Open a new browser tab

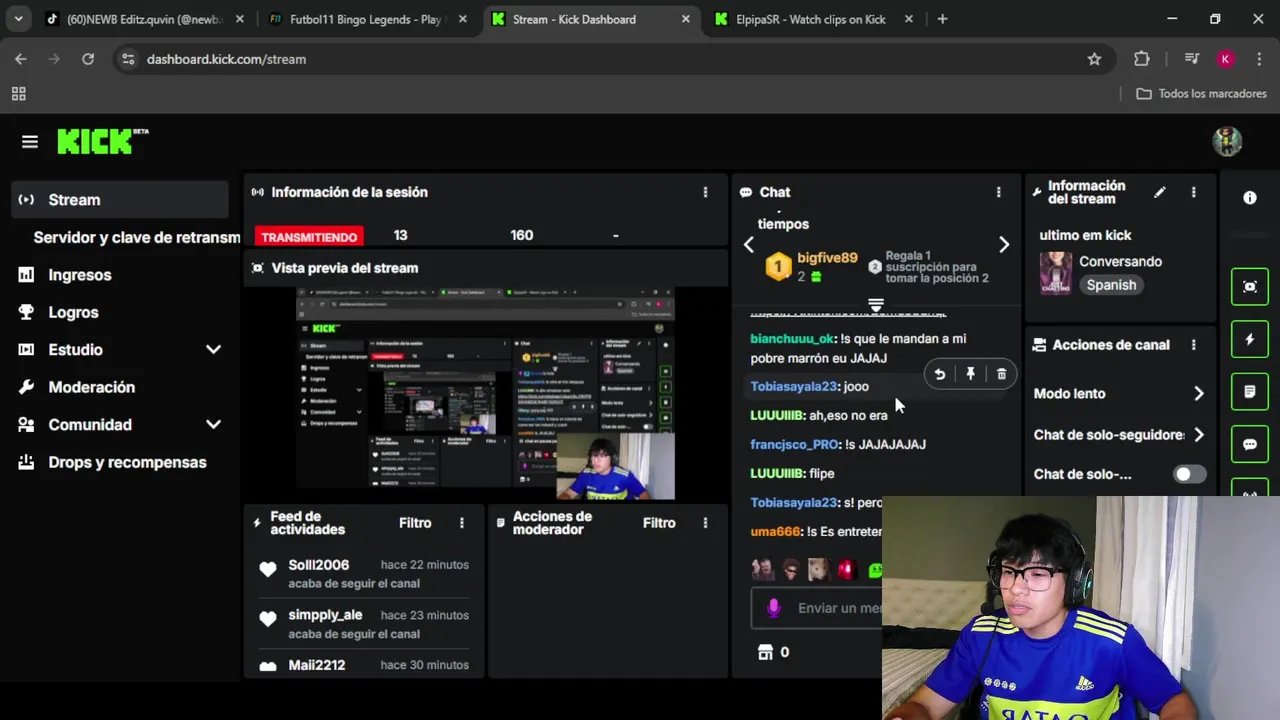942,19
